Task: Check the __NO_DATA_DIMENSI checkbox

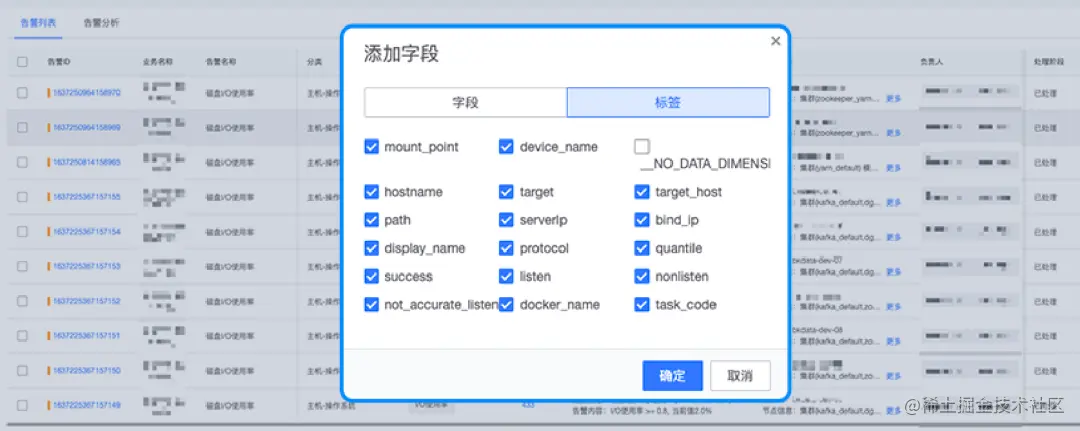Action: pos(642,147)
